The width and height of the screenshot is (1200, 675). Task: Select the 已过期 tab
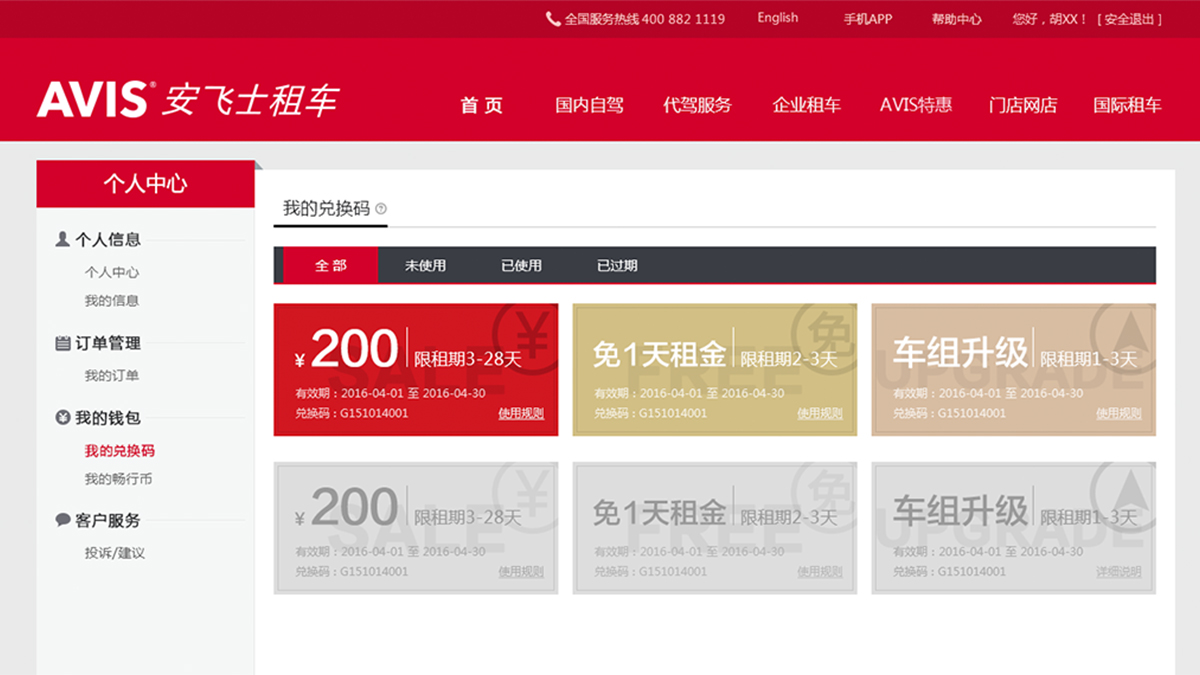coord(617,266)
